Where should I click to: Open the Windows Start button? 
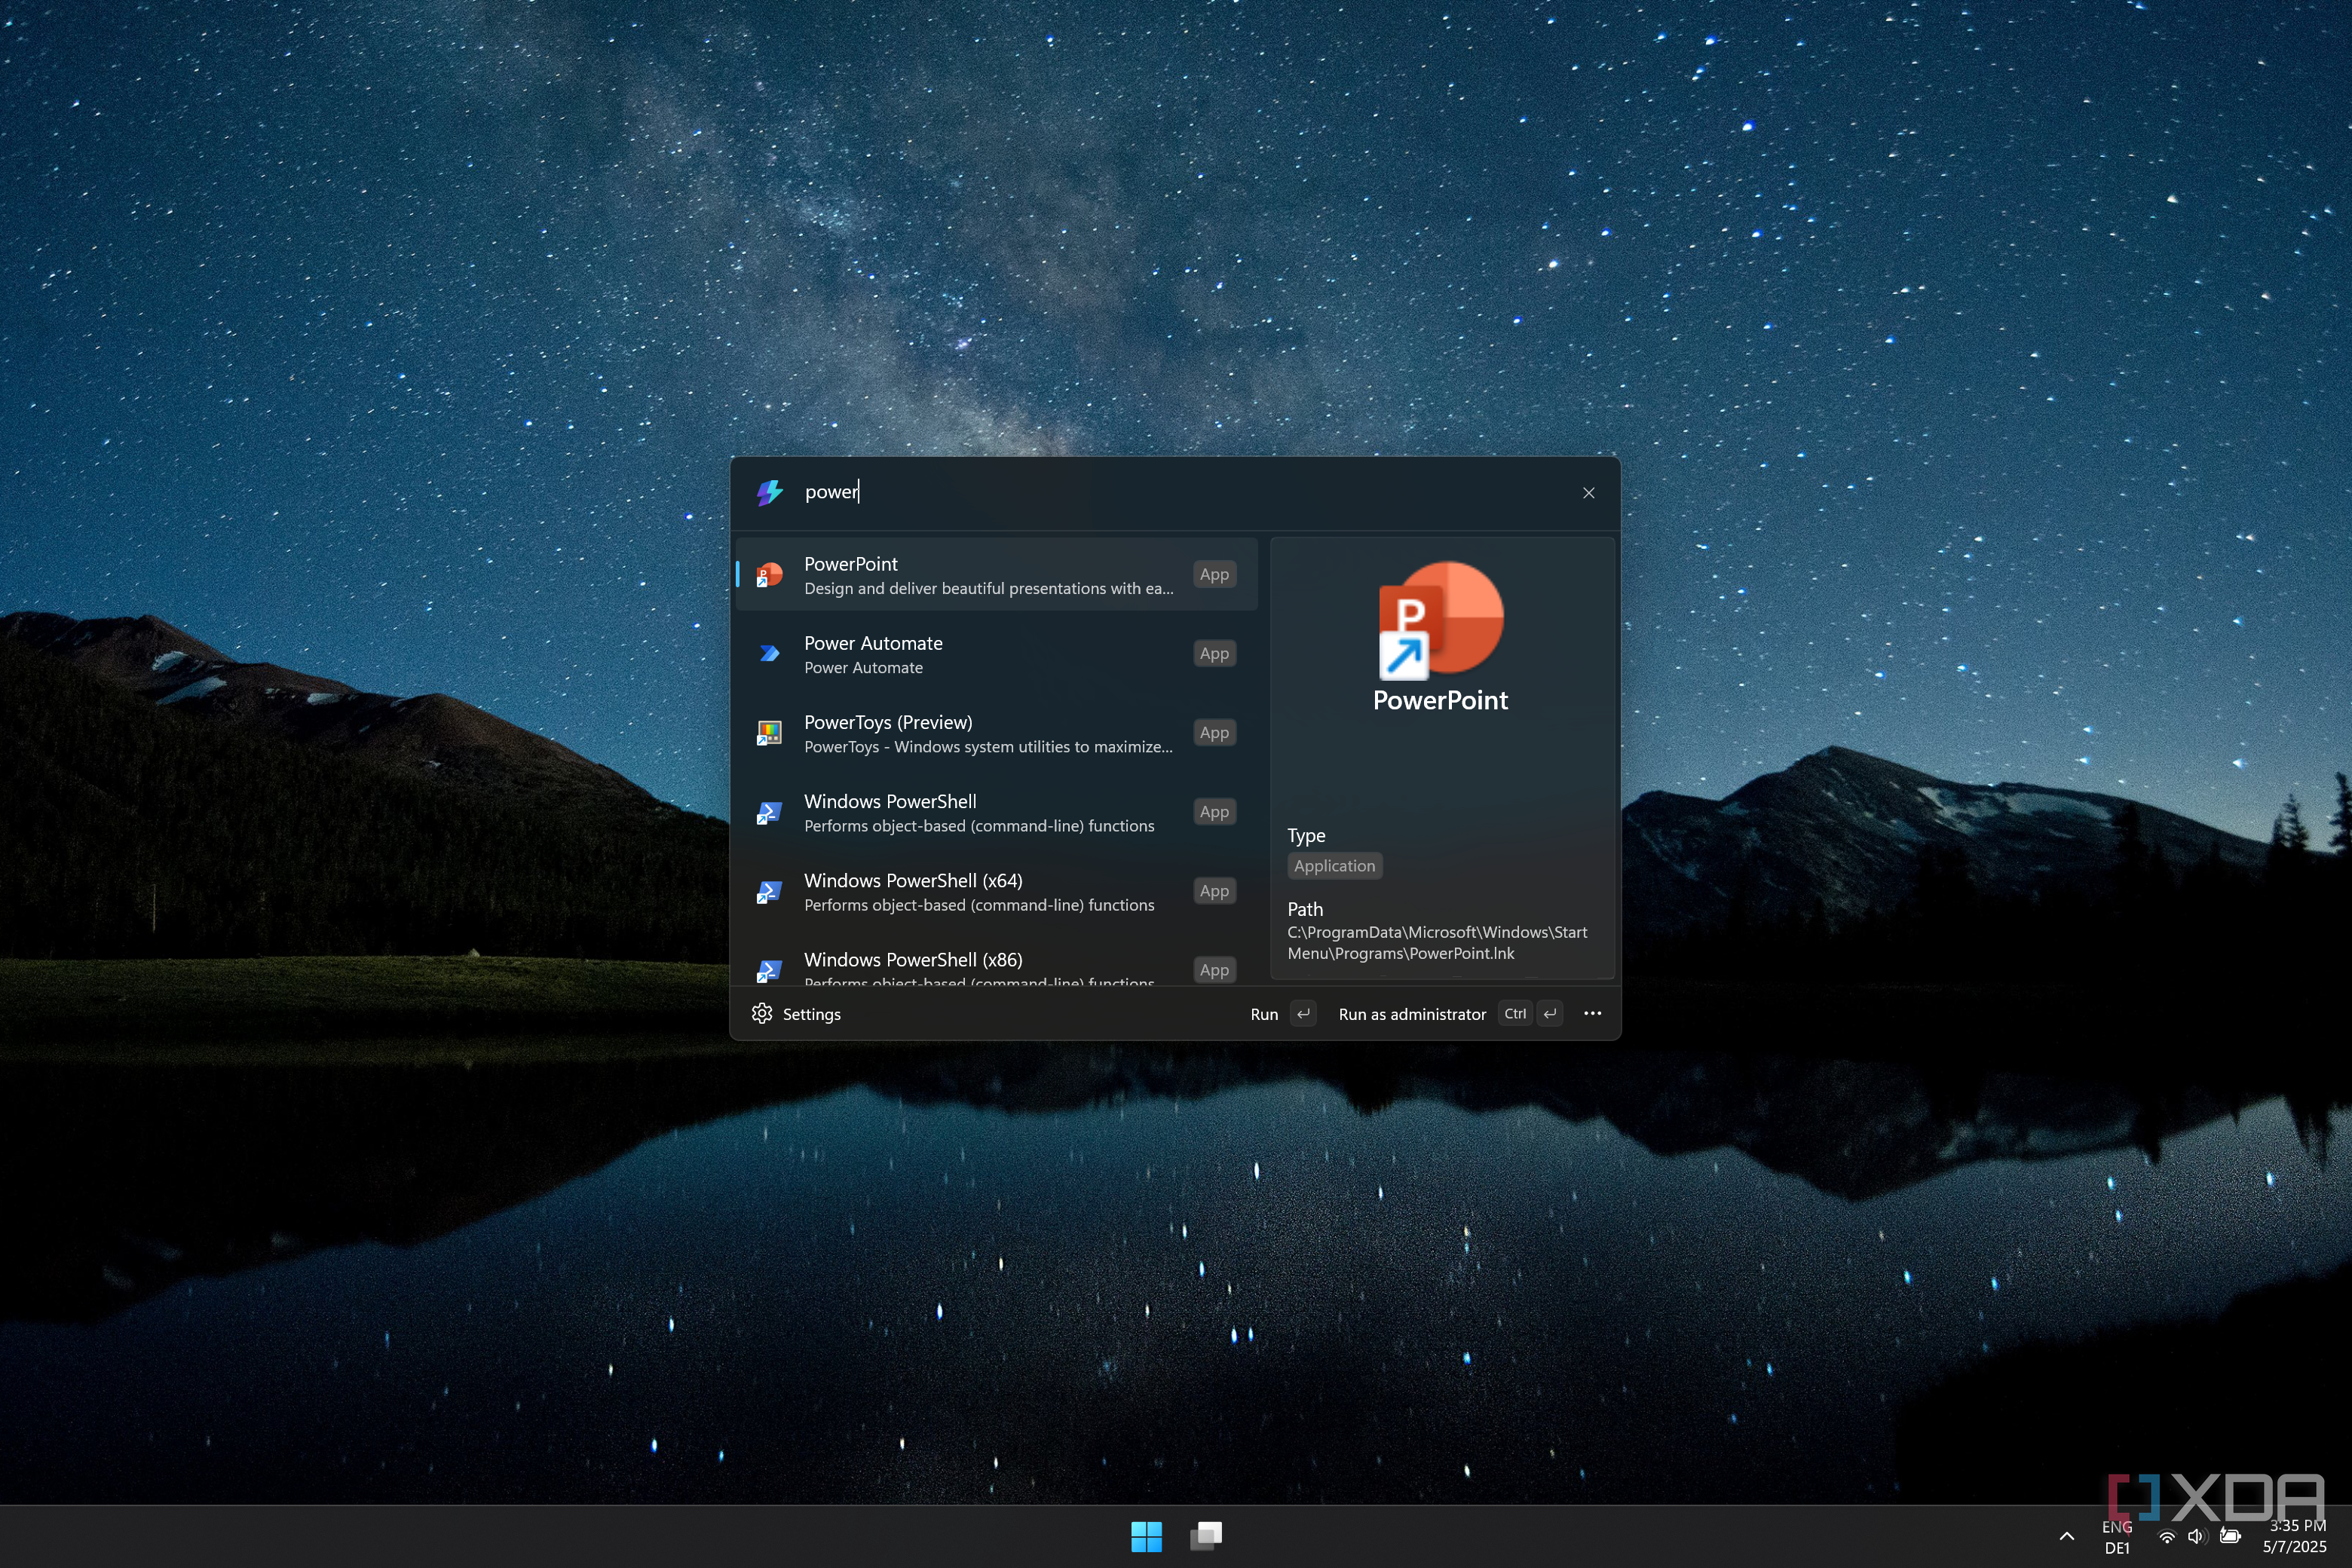point(1146,1536)
